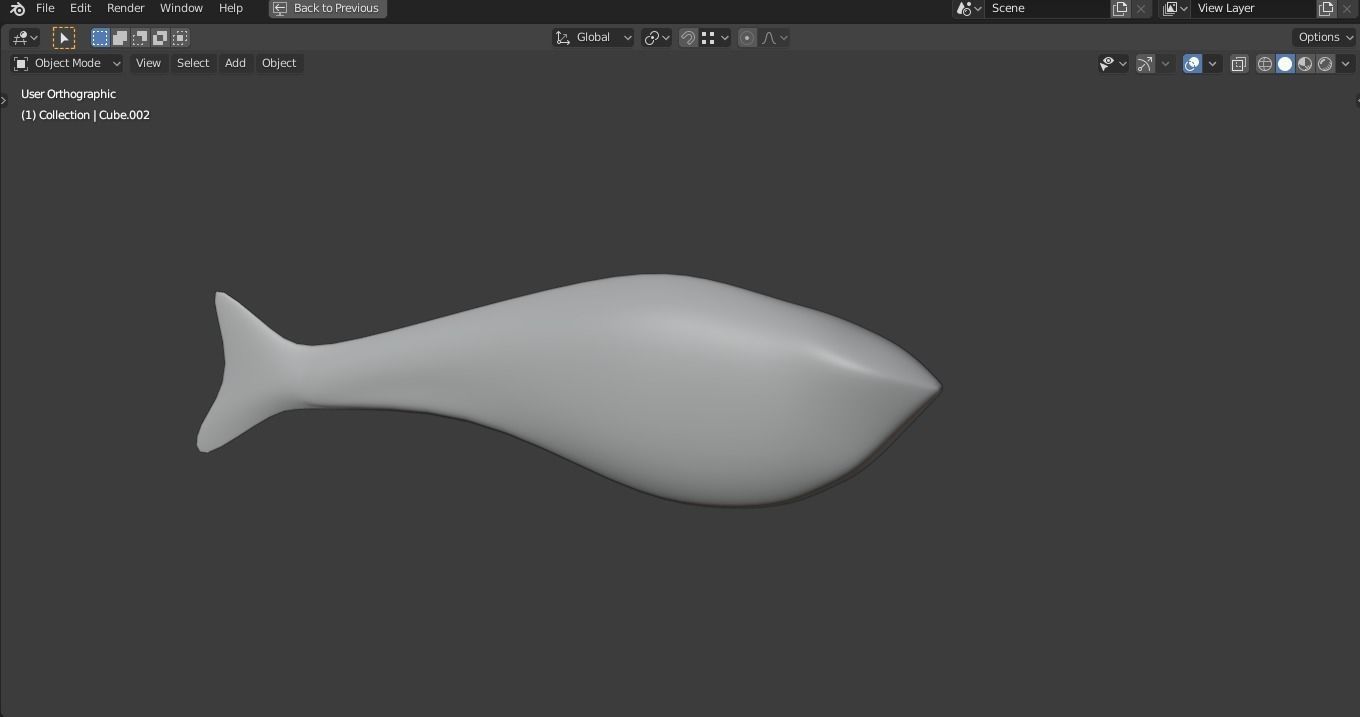Click the User Orthographic text
The height and width of the screenshot is (717, 1360).
(x=68, y=94)
